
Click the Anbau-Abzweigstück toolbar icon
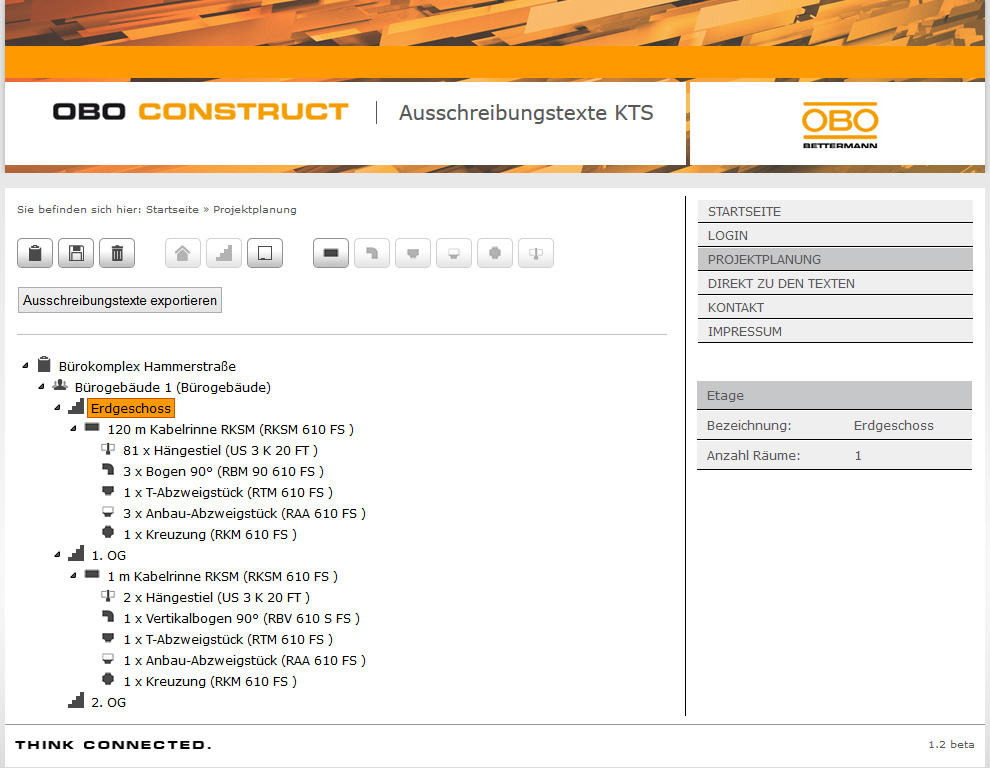pos(454,253)
